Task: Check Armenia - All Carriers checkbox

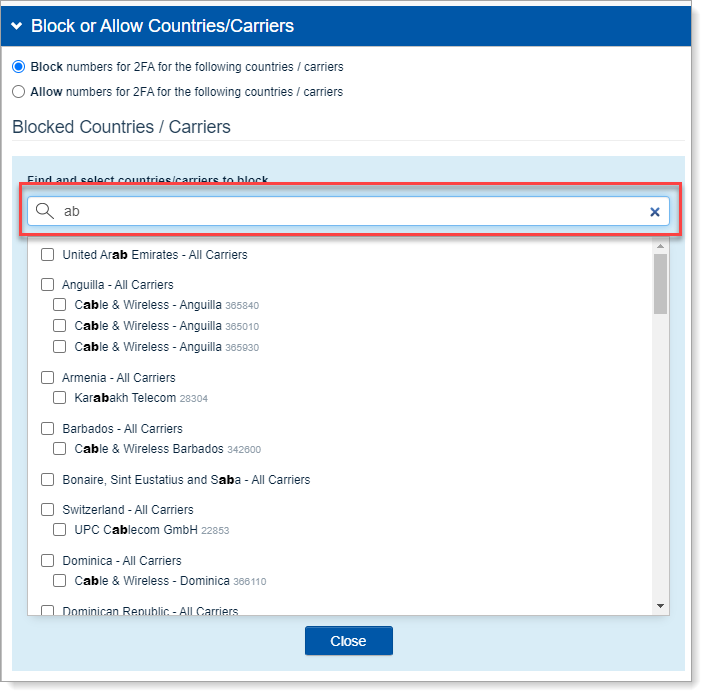Action: [x=47, y=378]
